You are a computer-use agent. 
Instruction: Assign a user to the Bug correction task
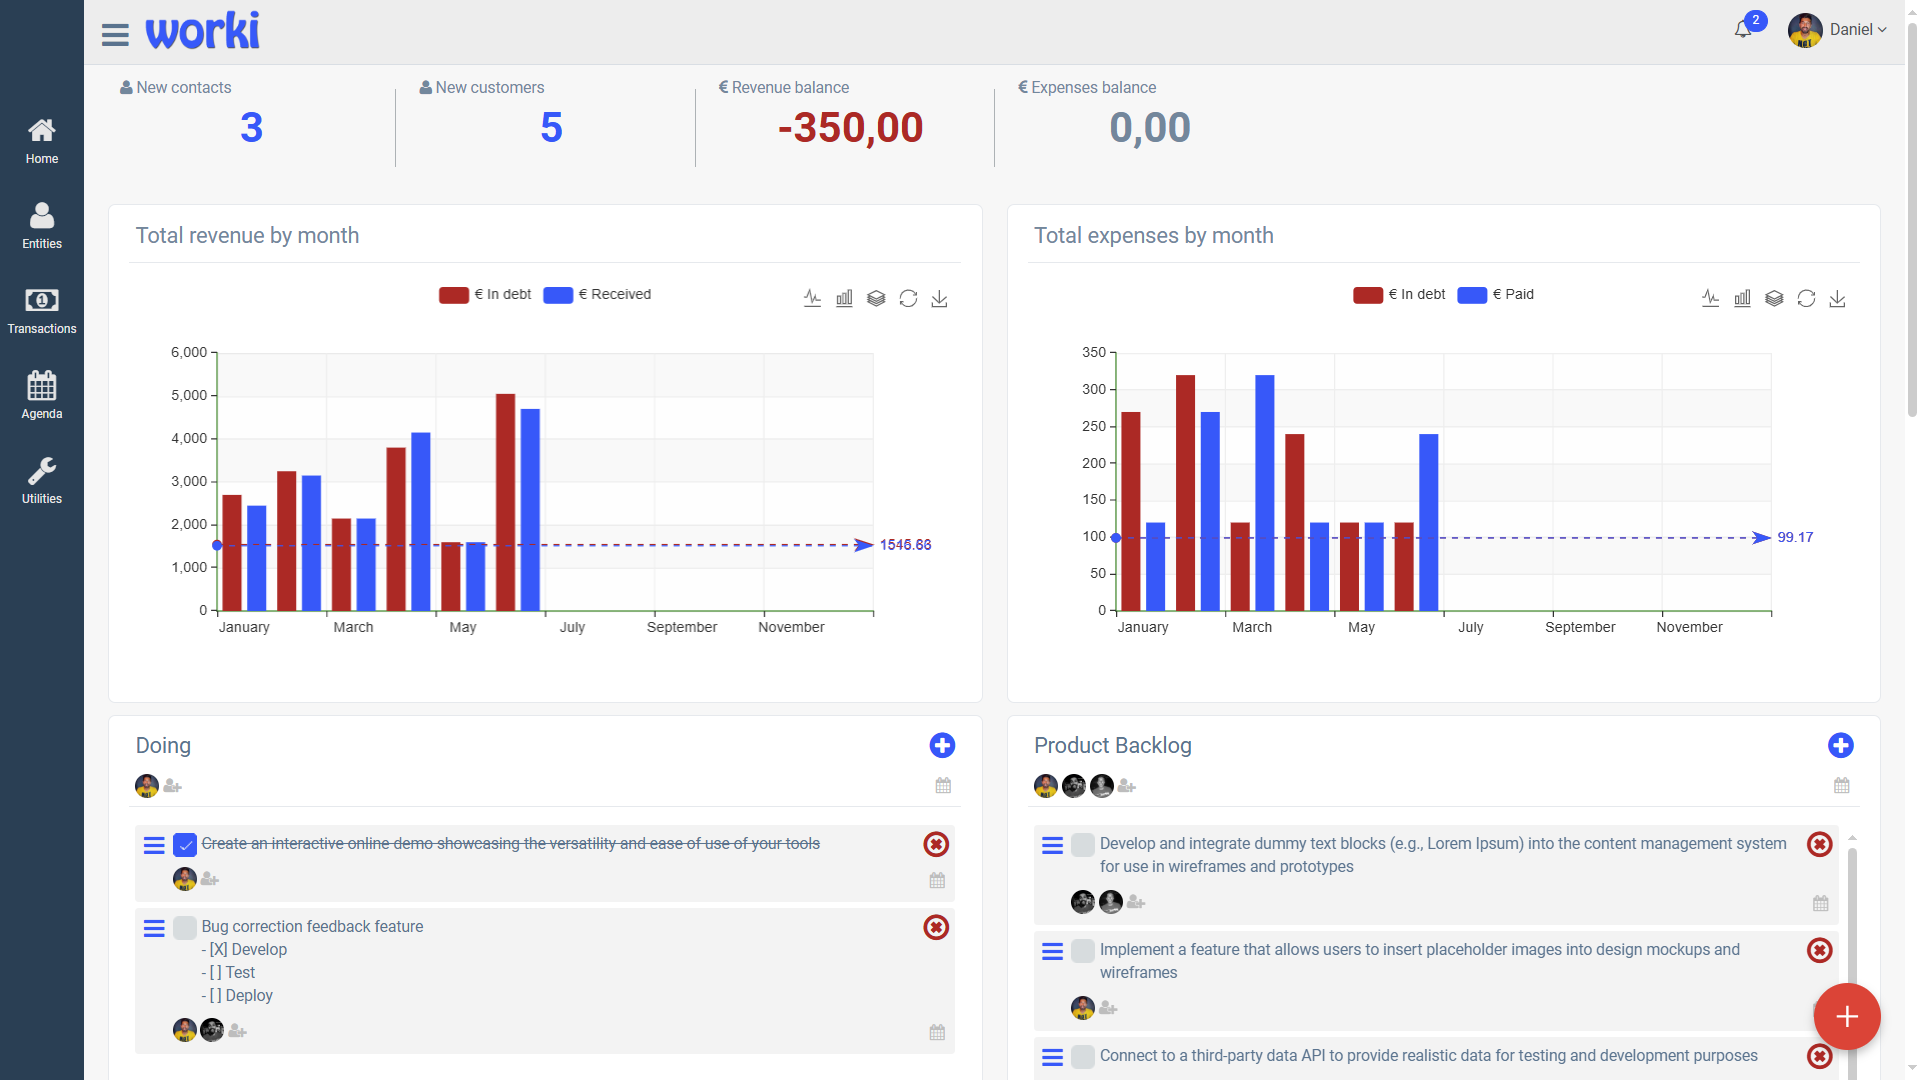[237, 1030]
